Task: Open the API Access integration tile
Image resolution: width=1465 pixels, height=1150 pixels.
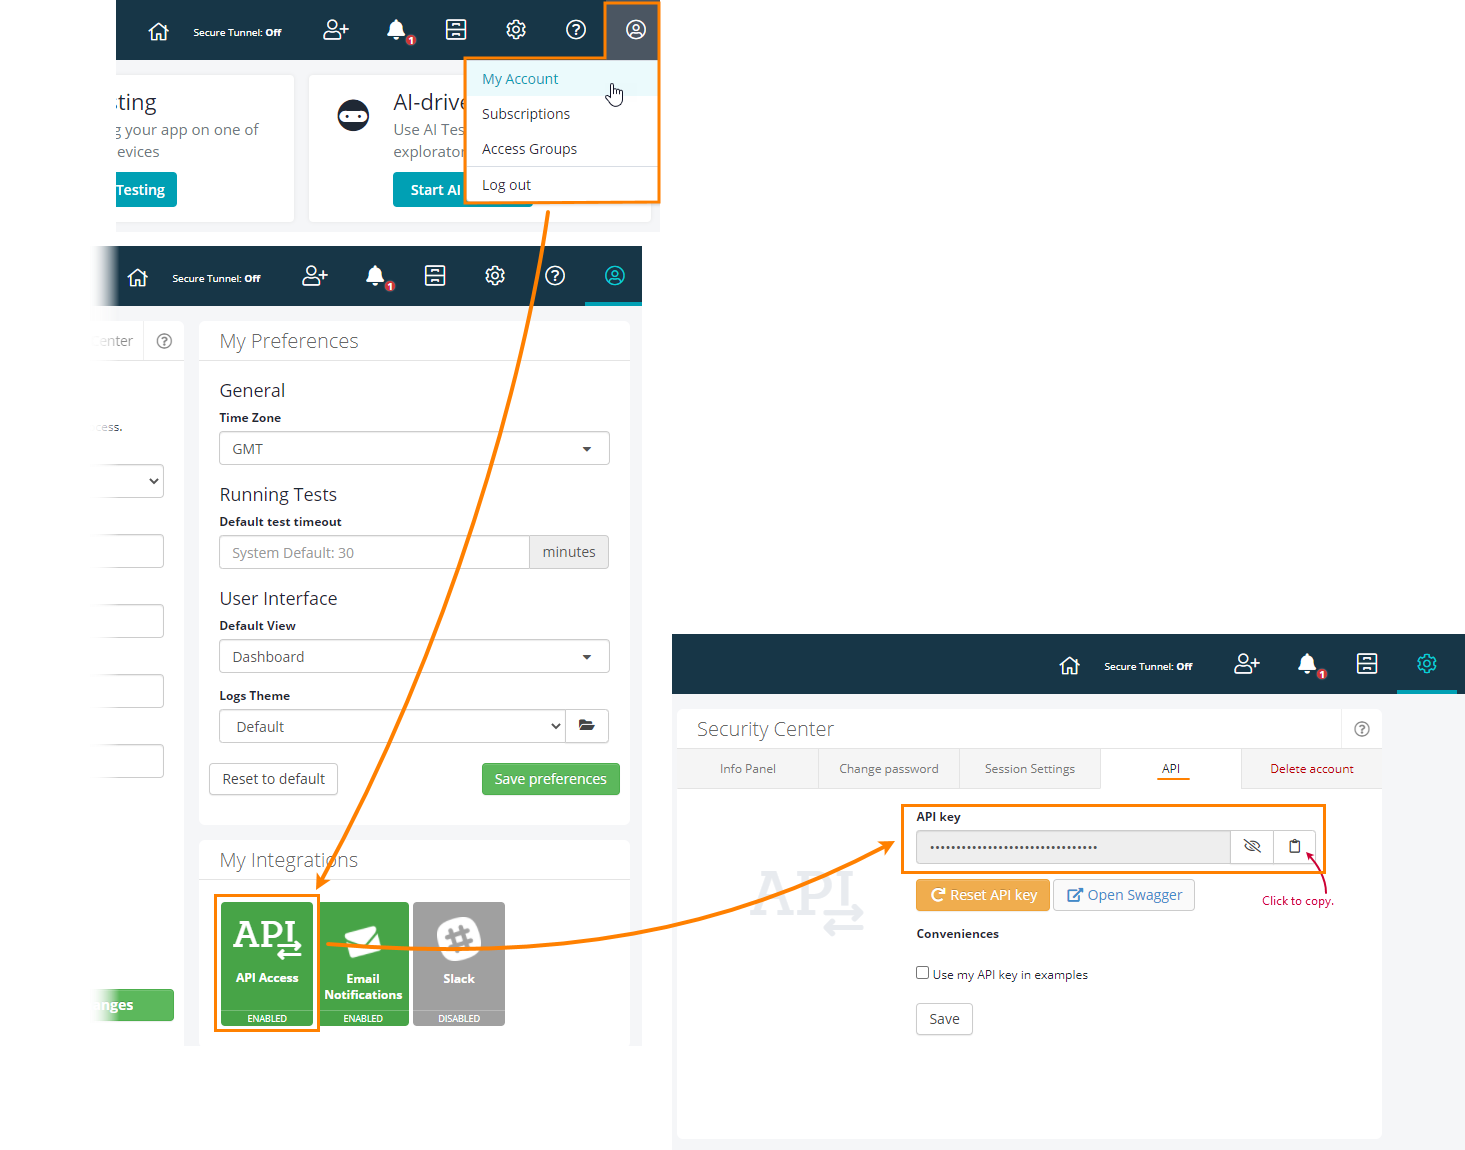Action: tap(267, 962)
